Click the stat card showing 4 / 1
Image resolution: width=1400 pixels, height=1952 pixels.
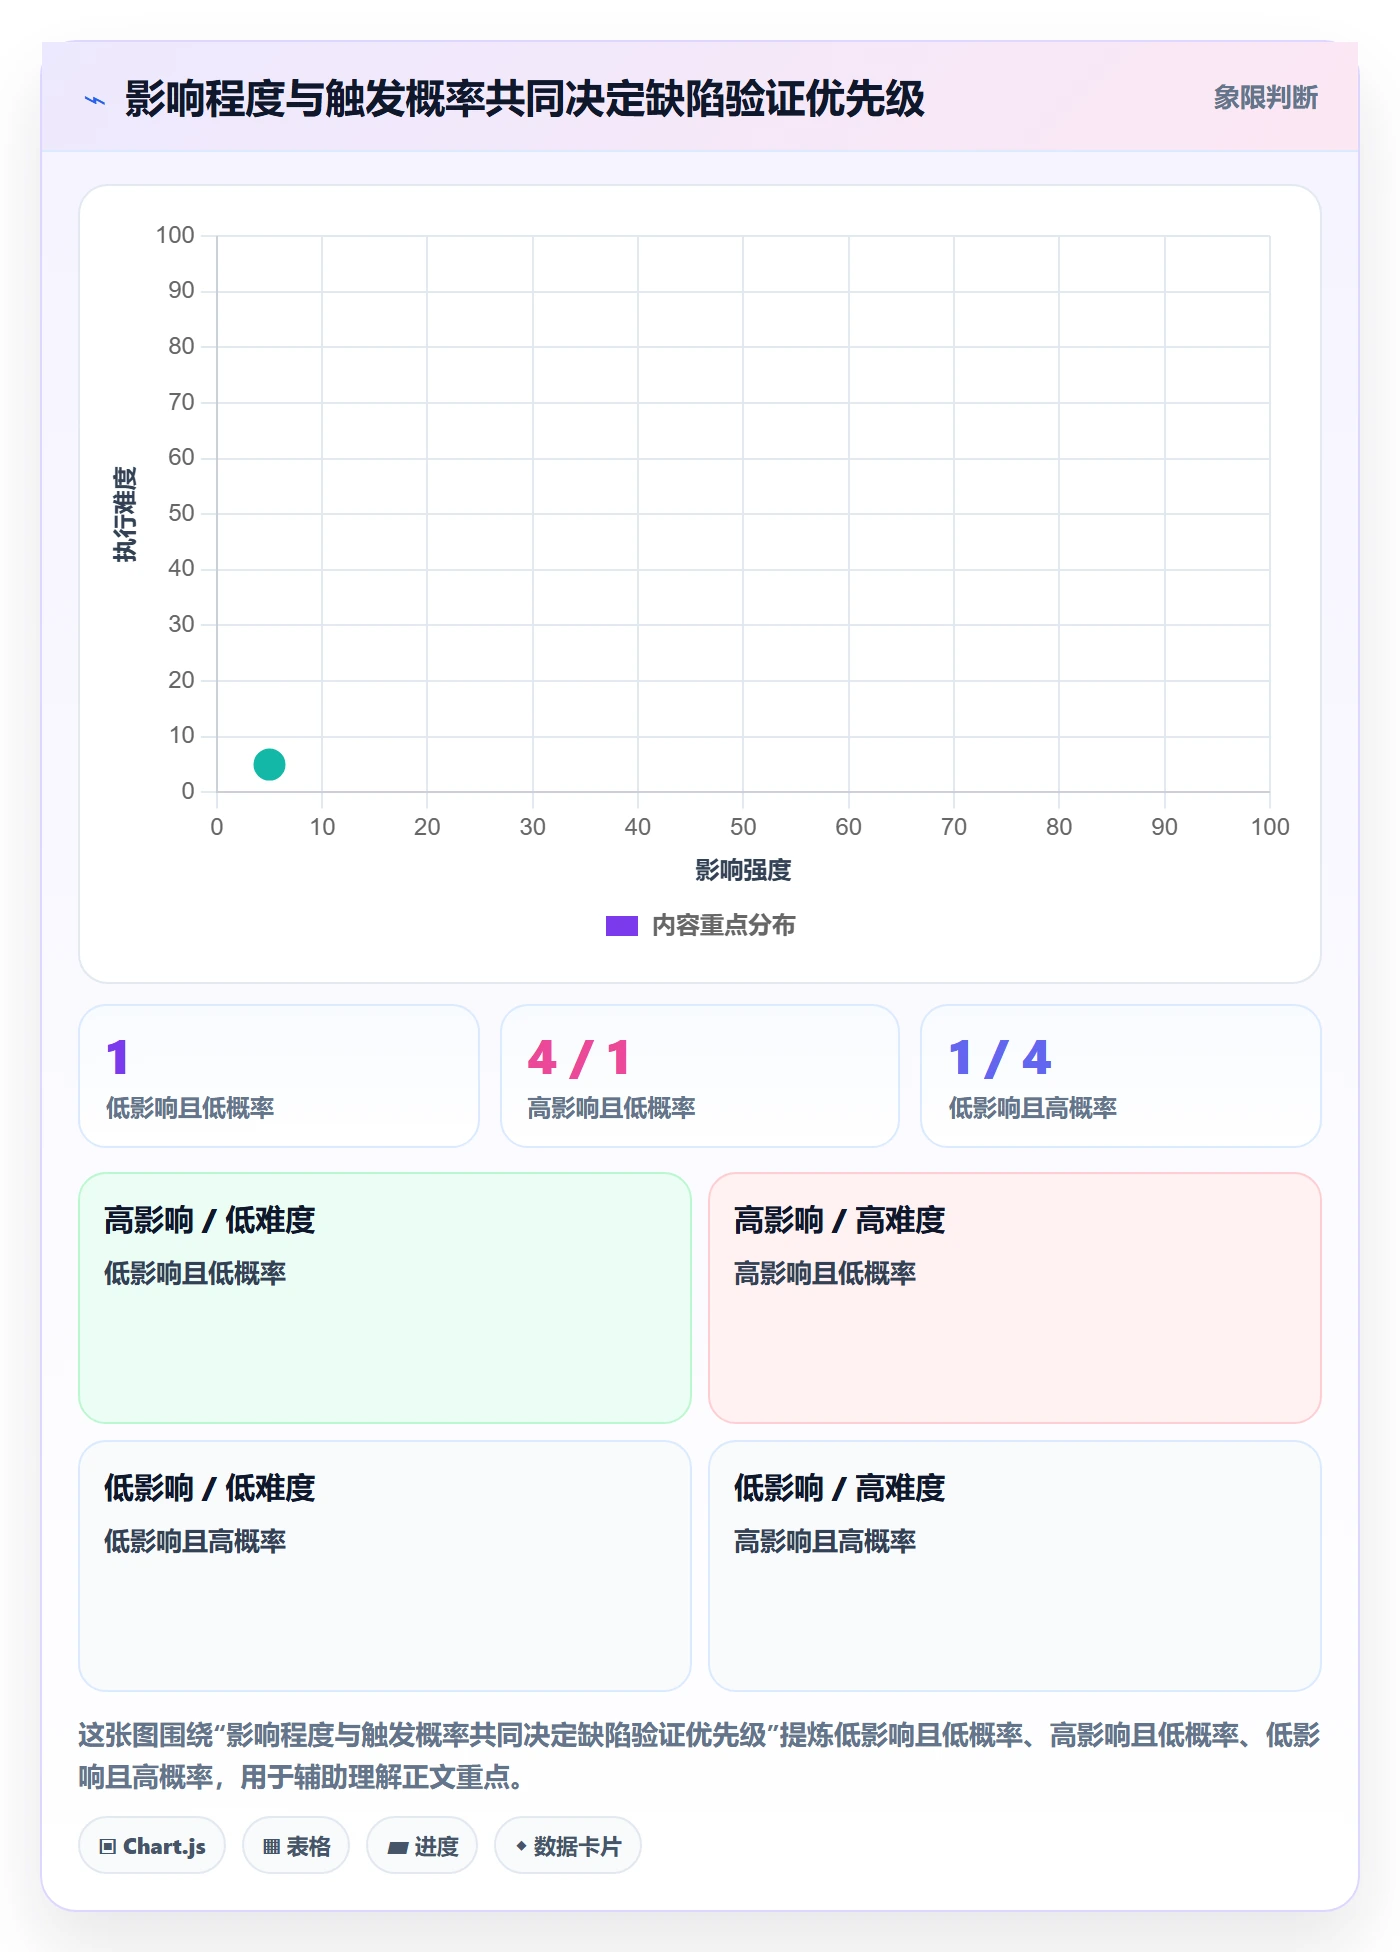click(x=700, y=1076)
